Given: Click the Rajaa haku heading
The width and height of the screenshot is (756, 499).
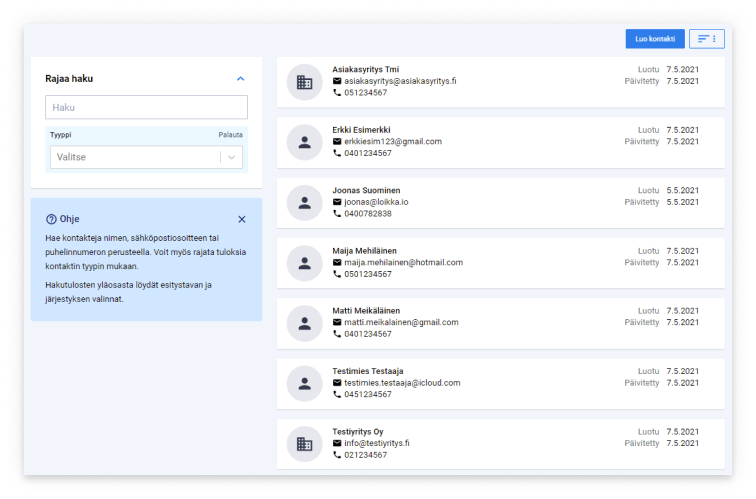Looking at the screenshot, I should click(x=69, y=79).
